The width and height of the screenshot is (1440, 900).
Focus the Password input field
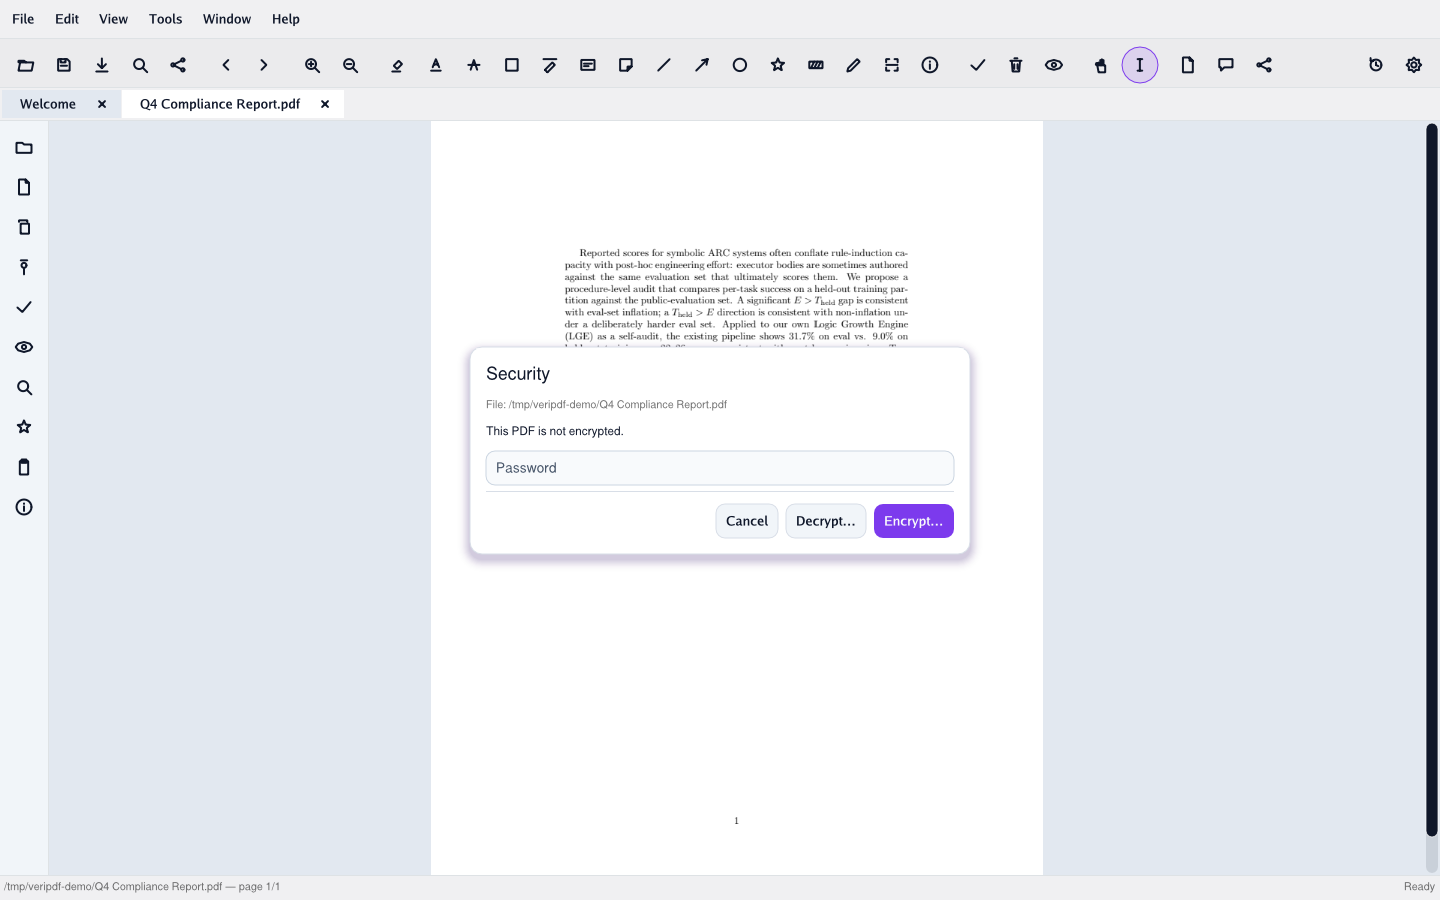[x=720, y=468]
